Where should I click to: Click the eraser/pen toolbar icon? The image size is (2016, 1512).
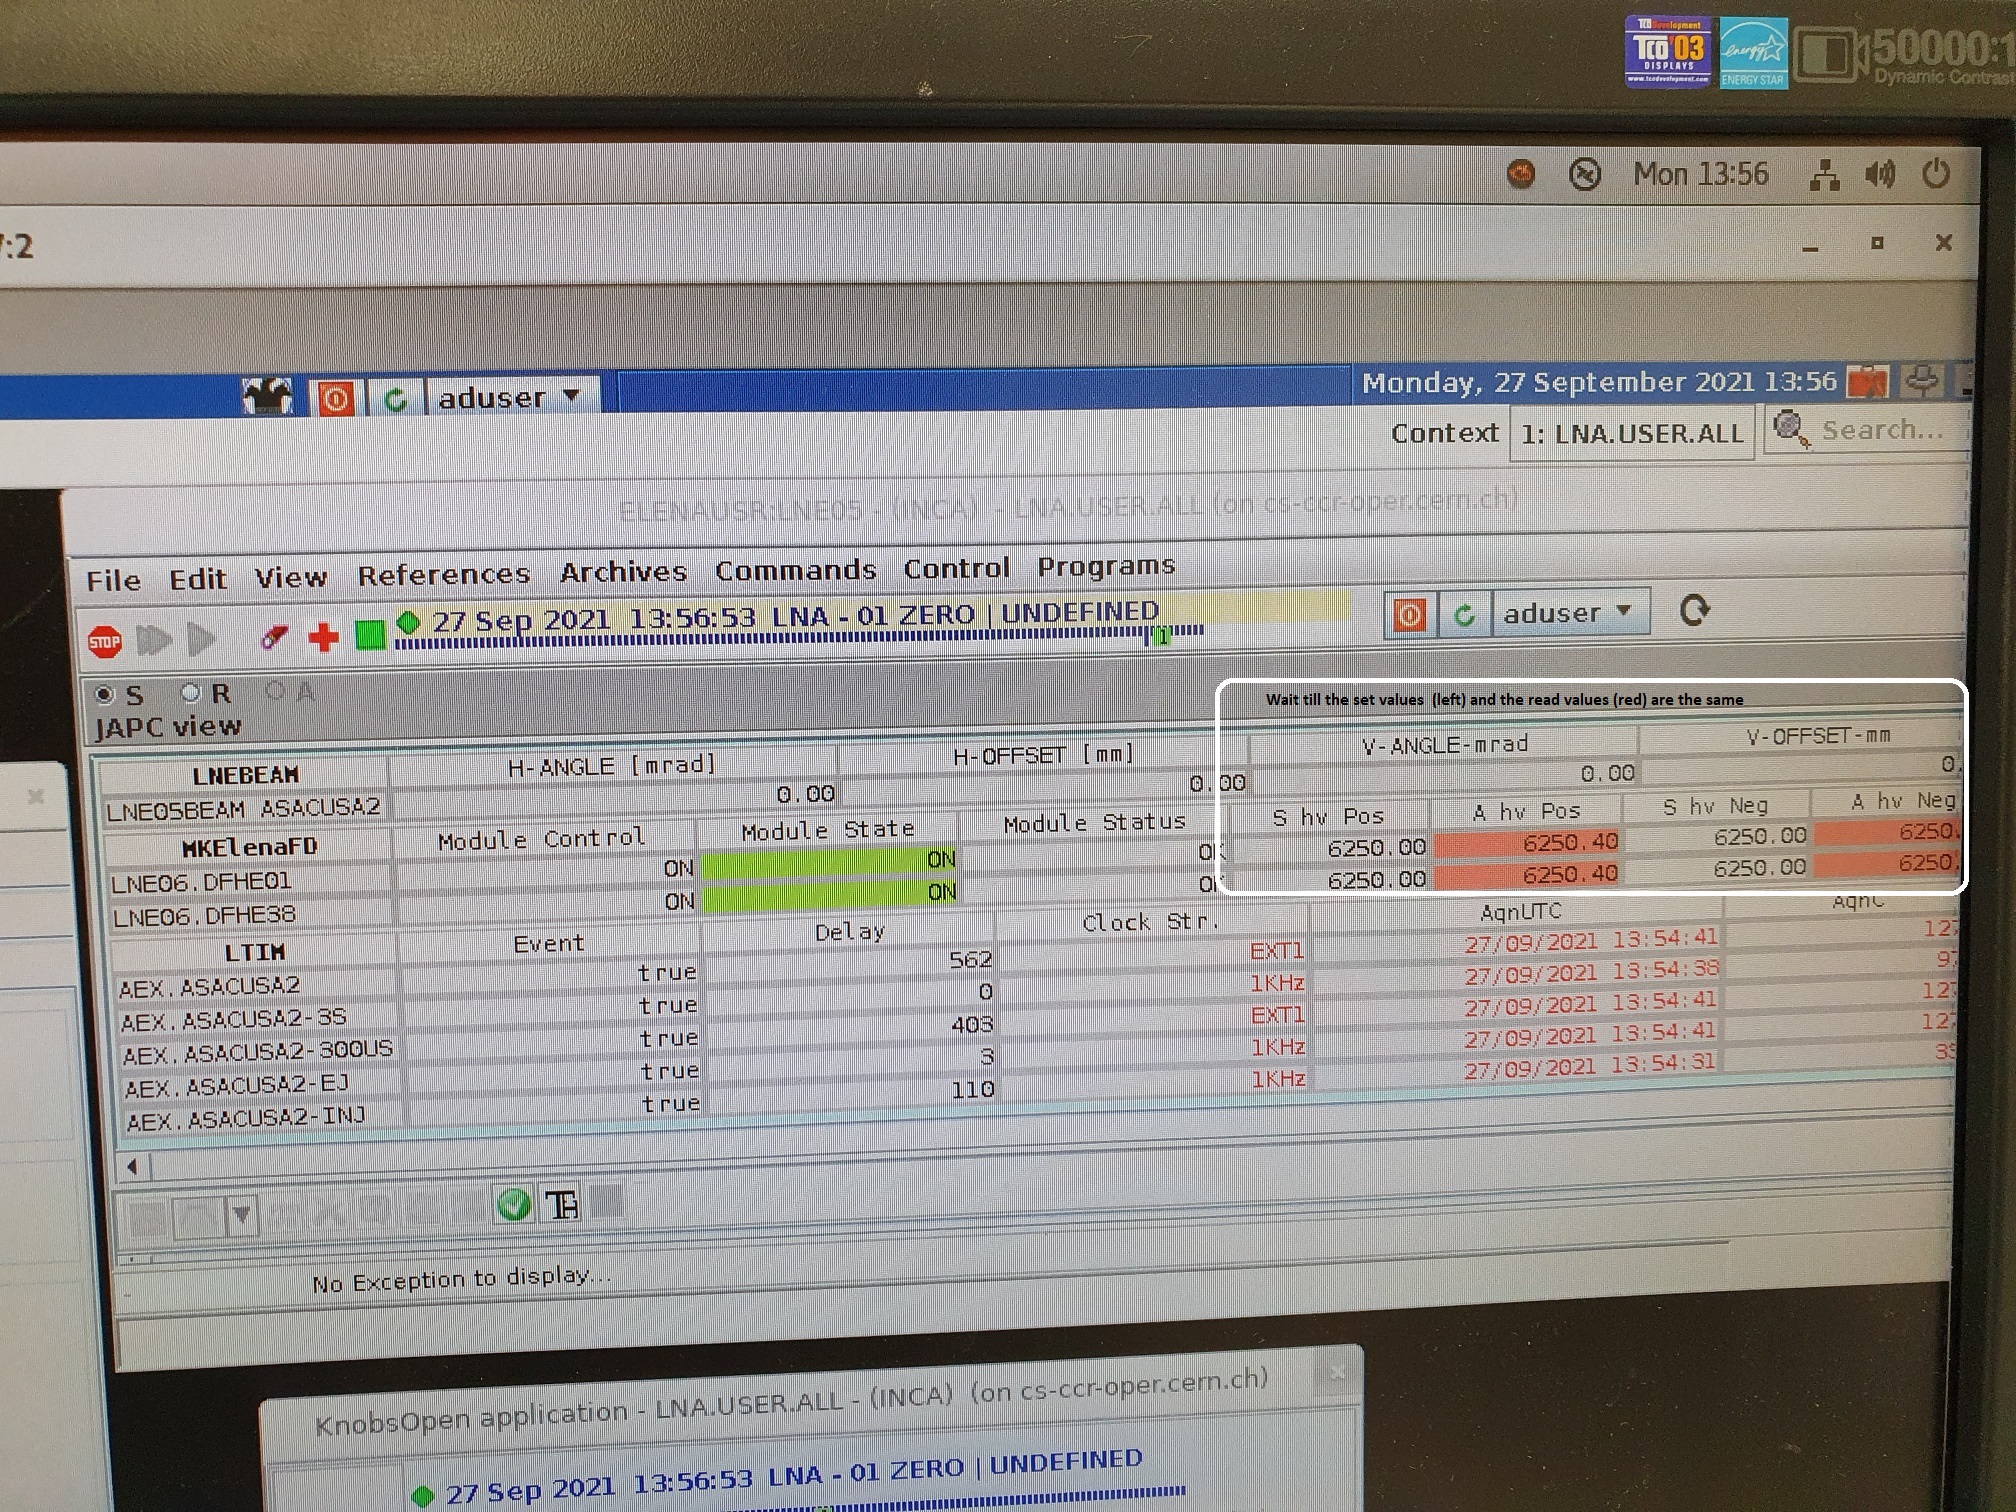[x=274, y=637]
